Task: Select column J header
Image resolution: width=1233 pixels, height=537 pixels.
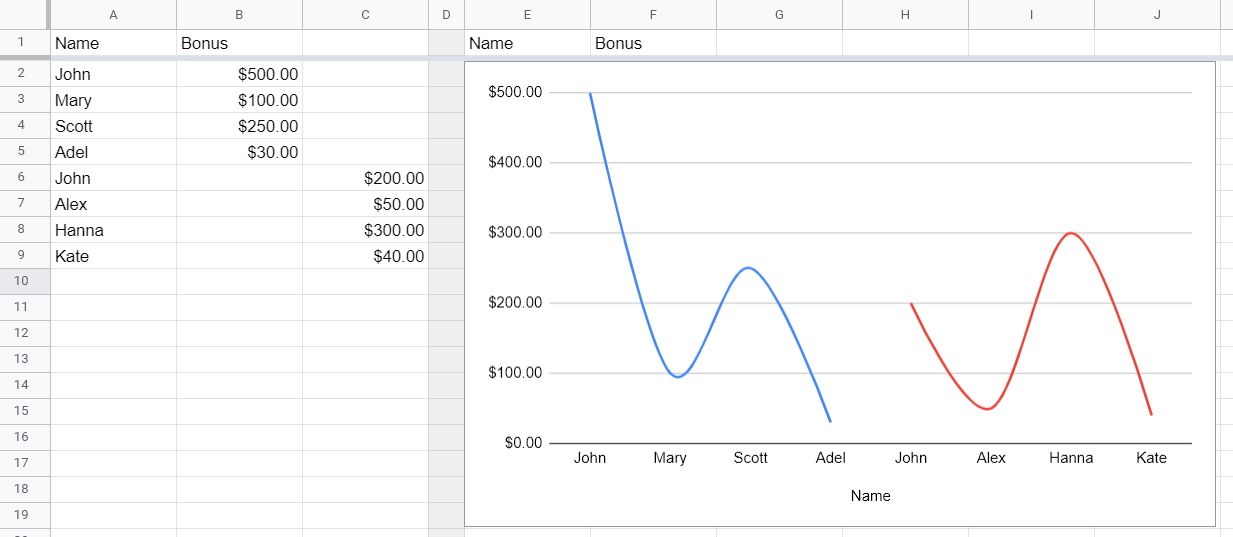Action: 1157,14
